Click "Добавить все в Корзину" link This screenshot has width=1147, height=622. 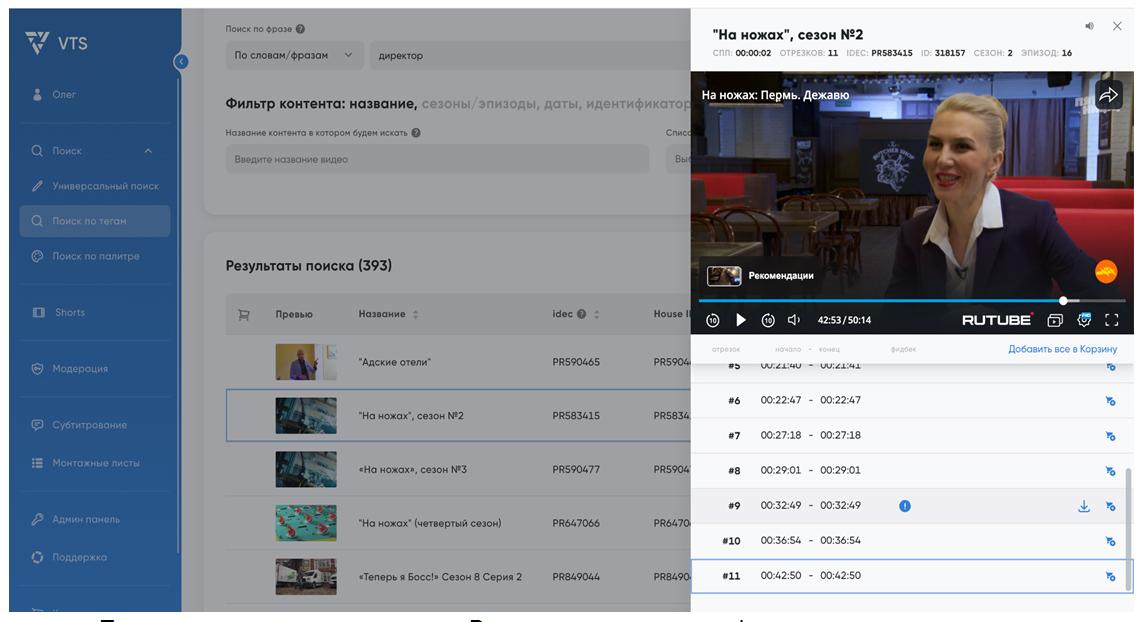[1062, 349]
